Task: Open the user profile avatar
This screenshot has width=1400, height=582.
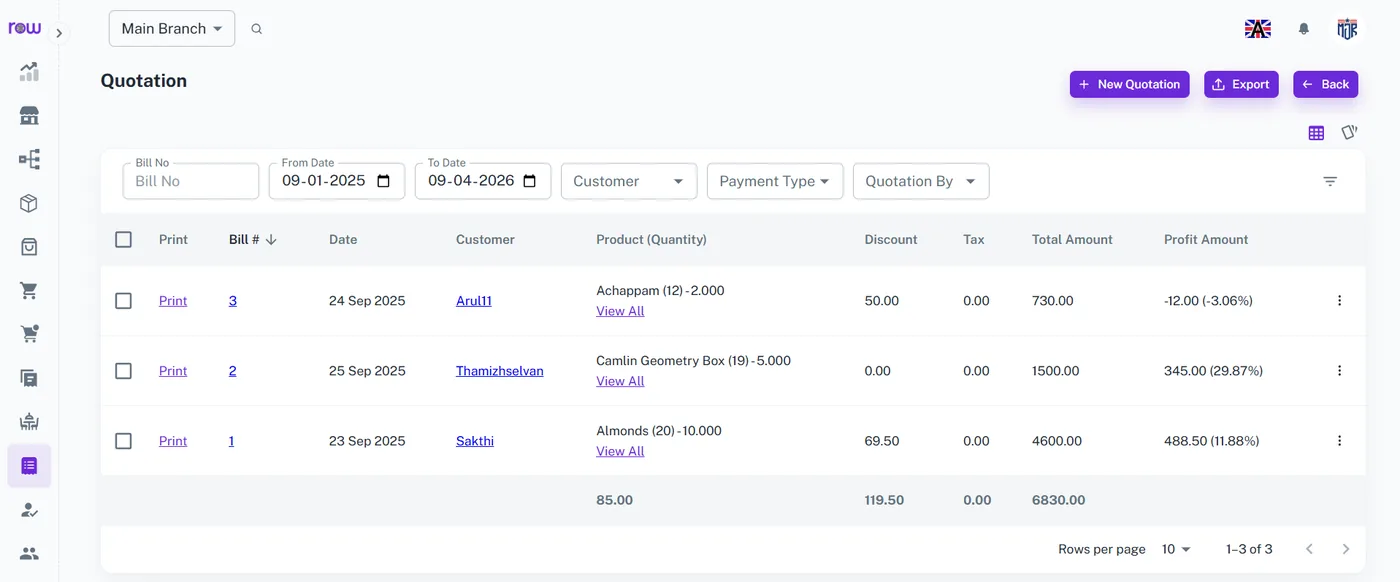Action: (x=1348, y=29)
